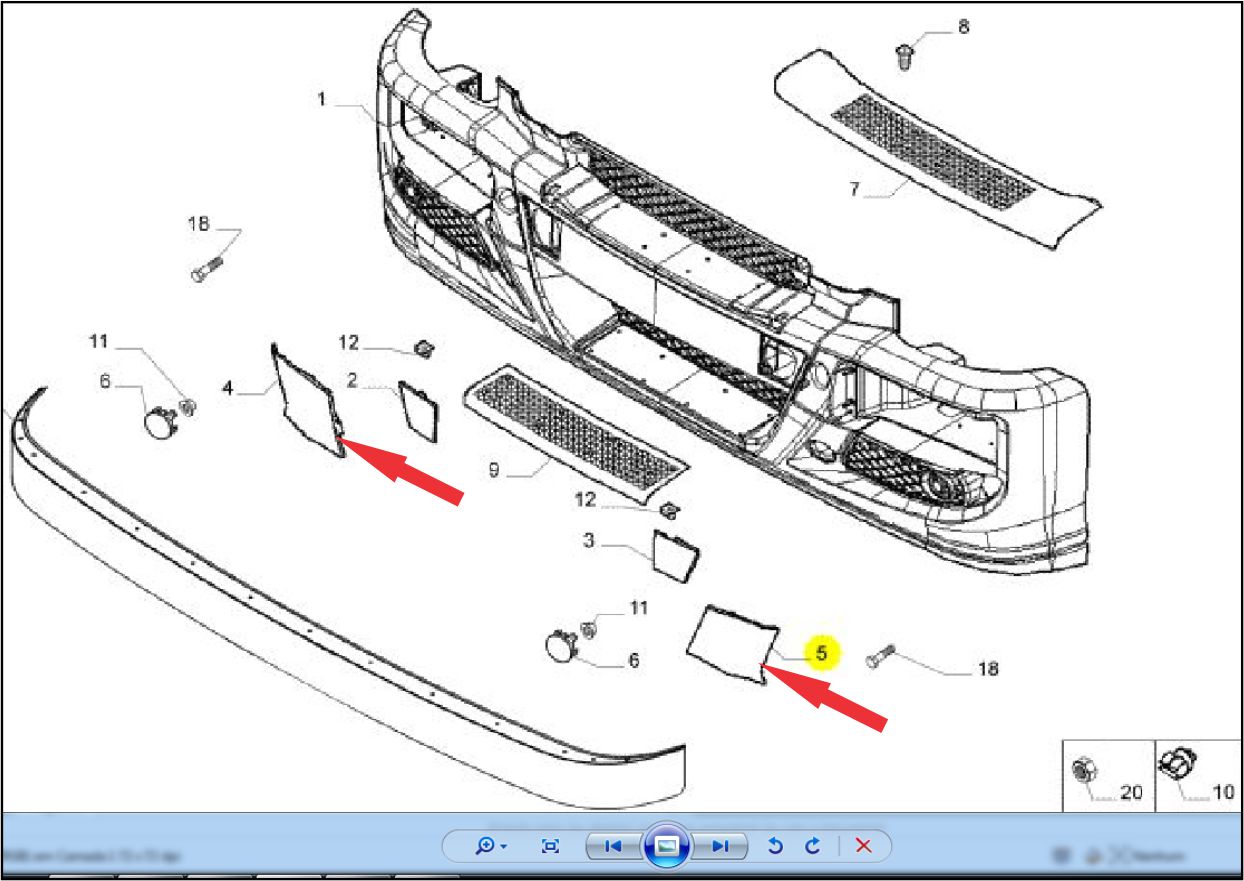Click the number 9 grille label

(x=494, y=469)
